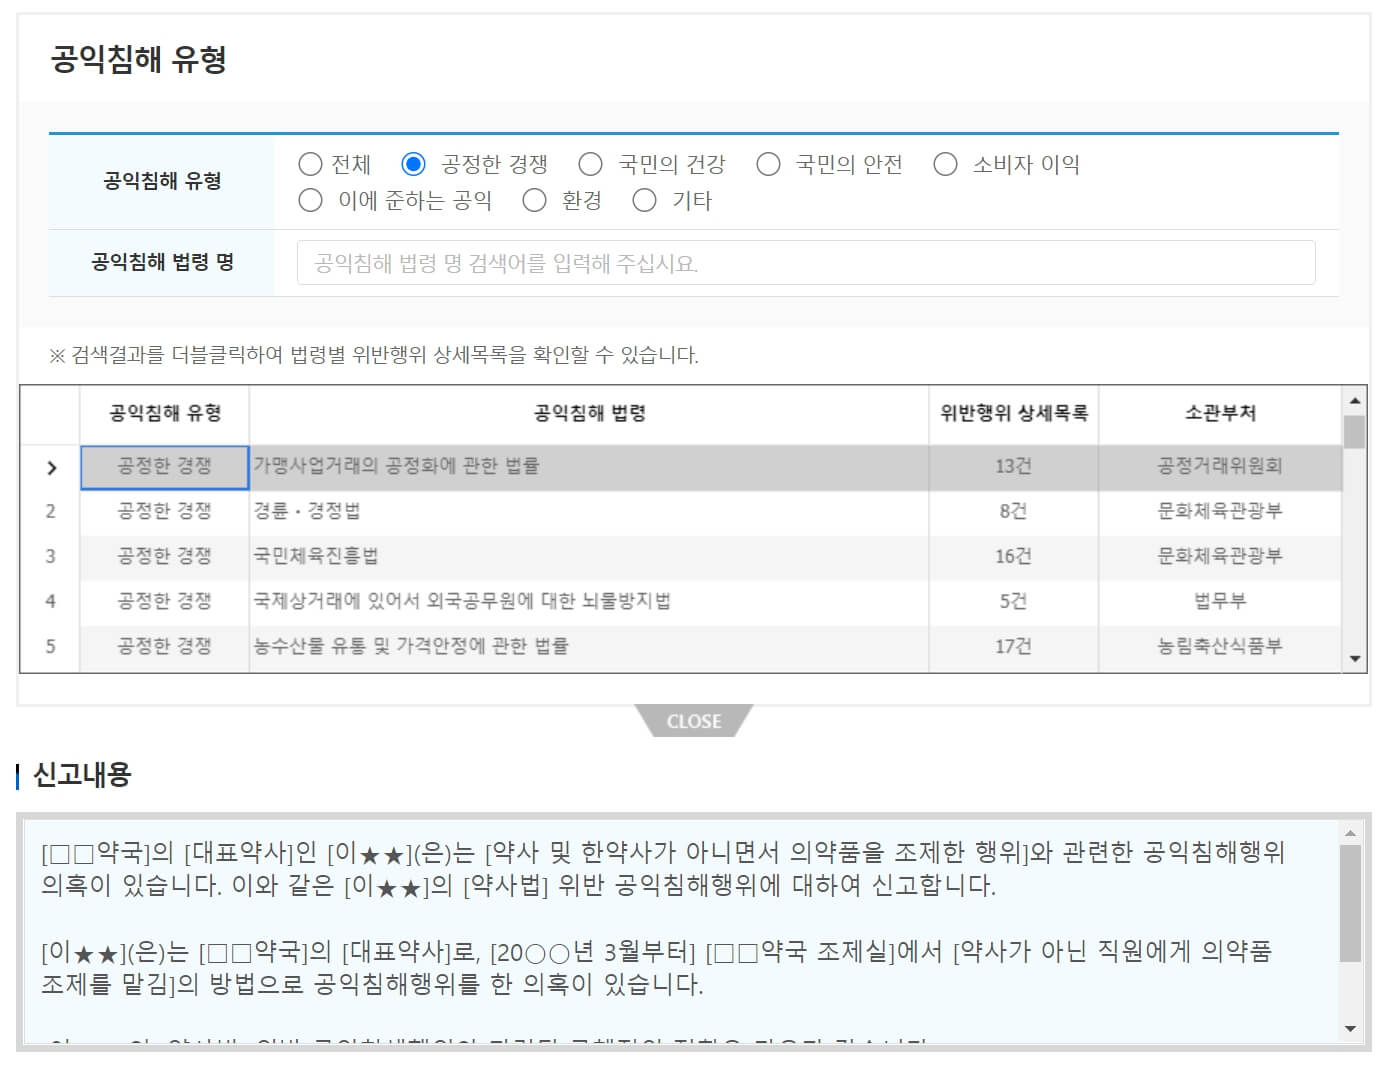Select the 경륜·경정법 table row

[590, 510]
